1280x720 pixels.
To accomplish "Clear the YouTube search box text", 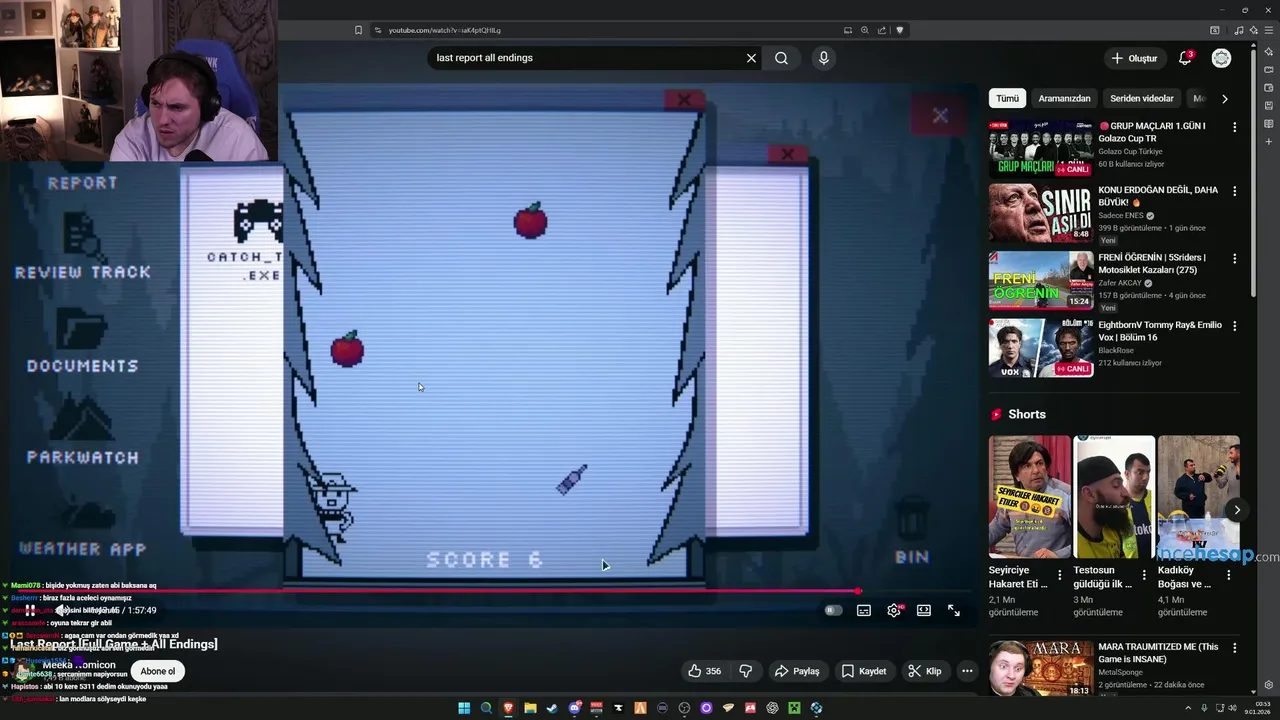I will (751, 58).
